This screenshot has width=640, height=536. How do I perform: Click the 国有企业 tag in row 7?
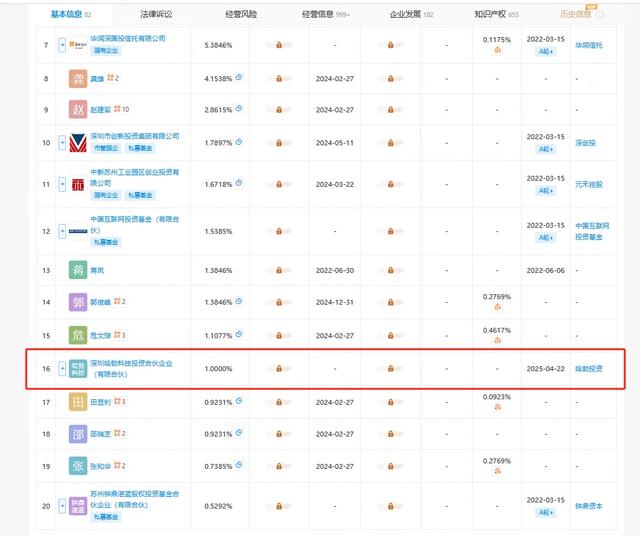click(x=106, y=51)
